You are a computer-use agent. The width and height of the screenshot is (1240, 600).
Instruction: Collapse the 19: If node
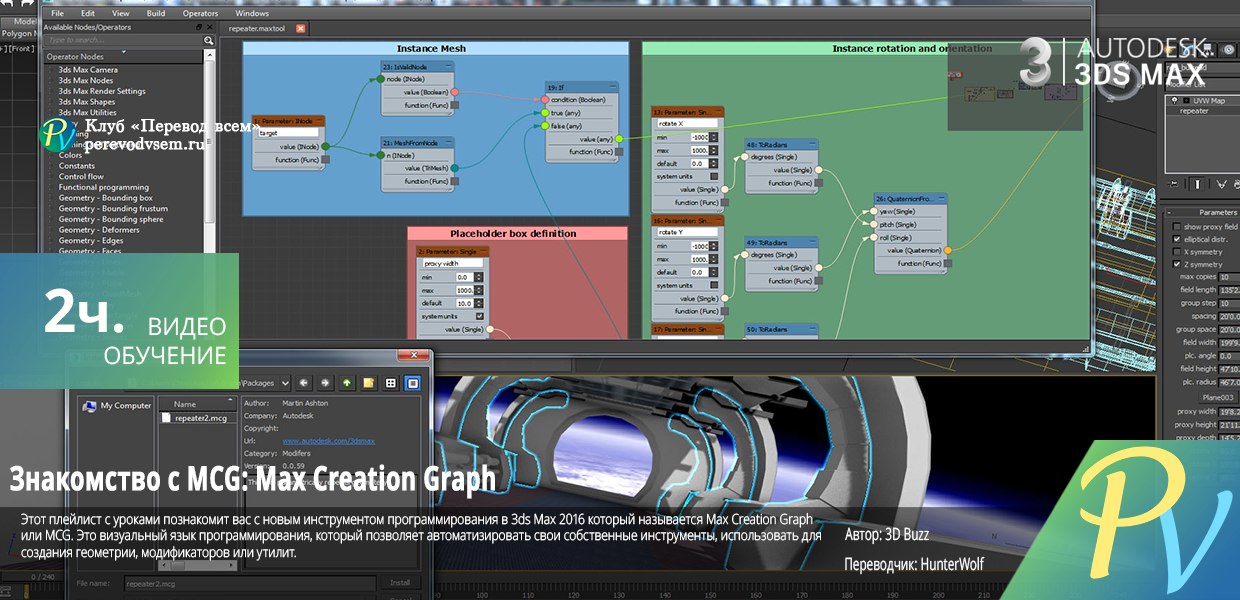click(x=612, y=87)
